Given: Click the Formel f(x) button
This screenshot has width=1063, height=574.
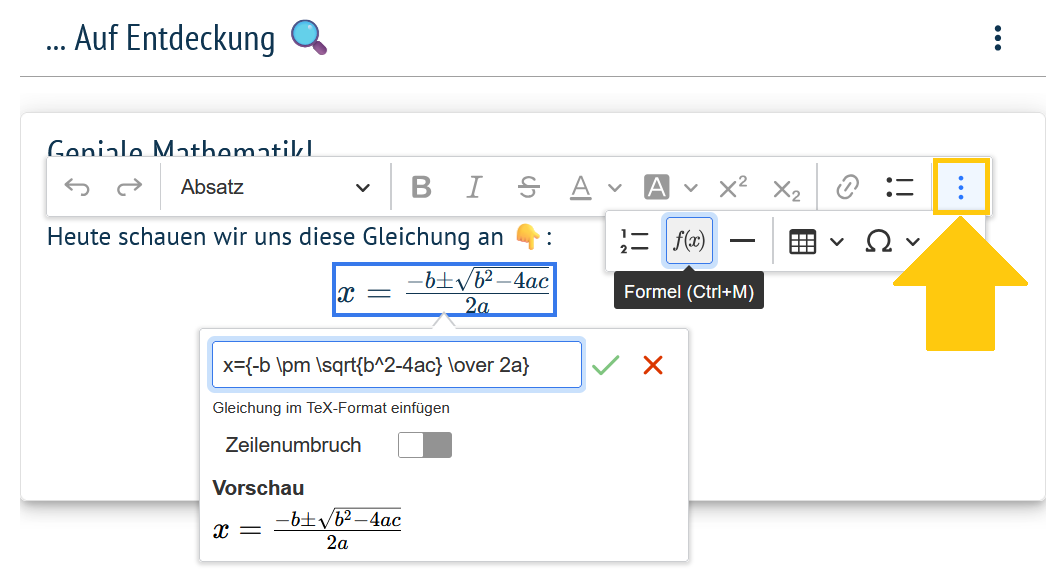Looking at the screenshot, I should point(689,241).
